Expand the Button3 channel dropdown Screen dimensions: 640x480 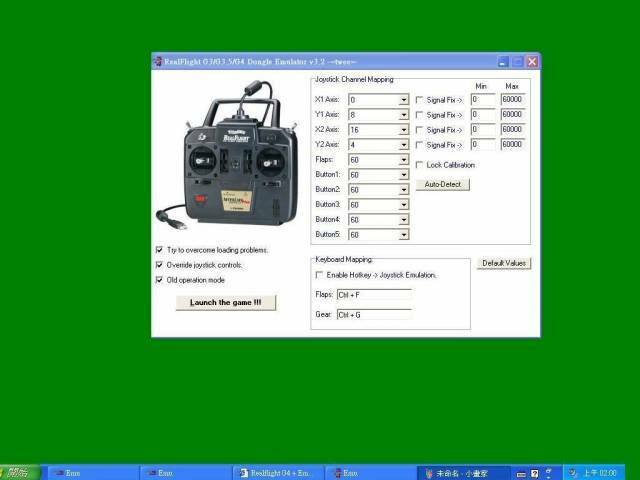403,205
